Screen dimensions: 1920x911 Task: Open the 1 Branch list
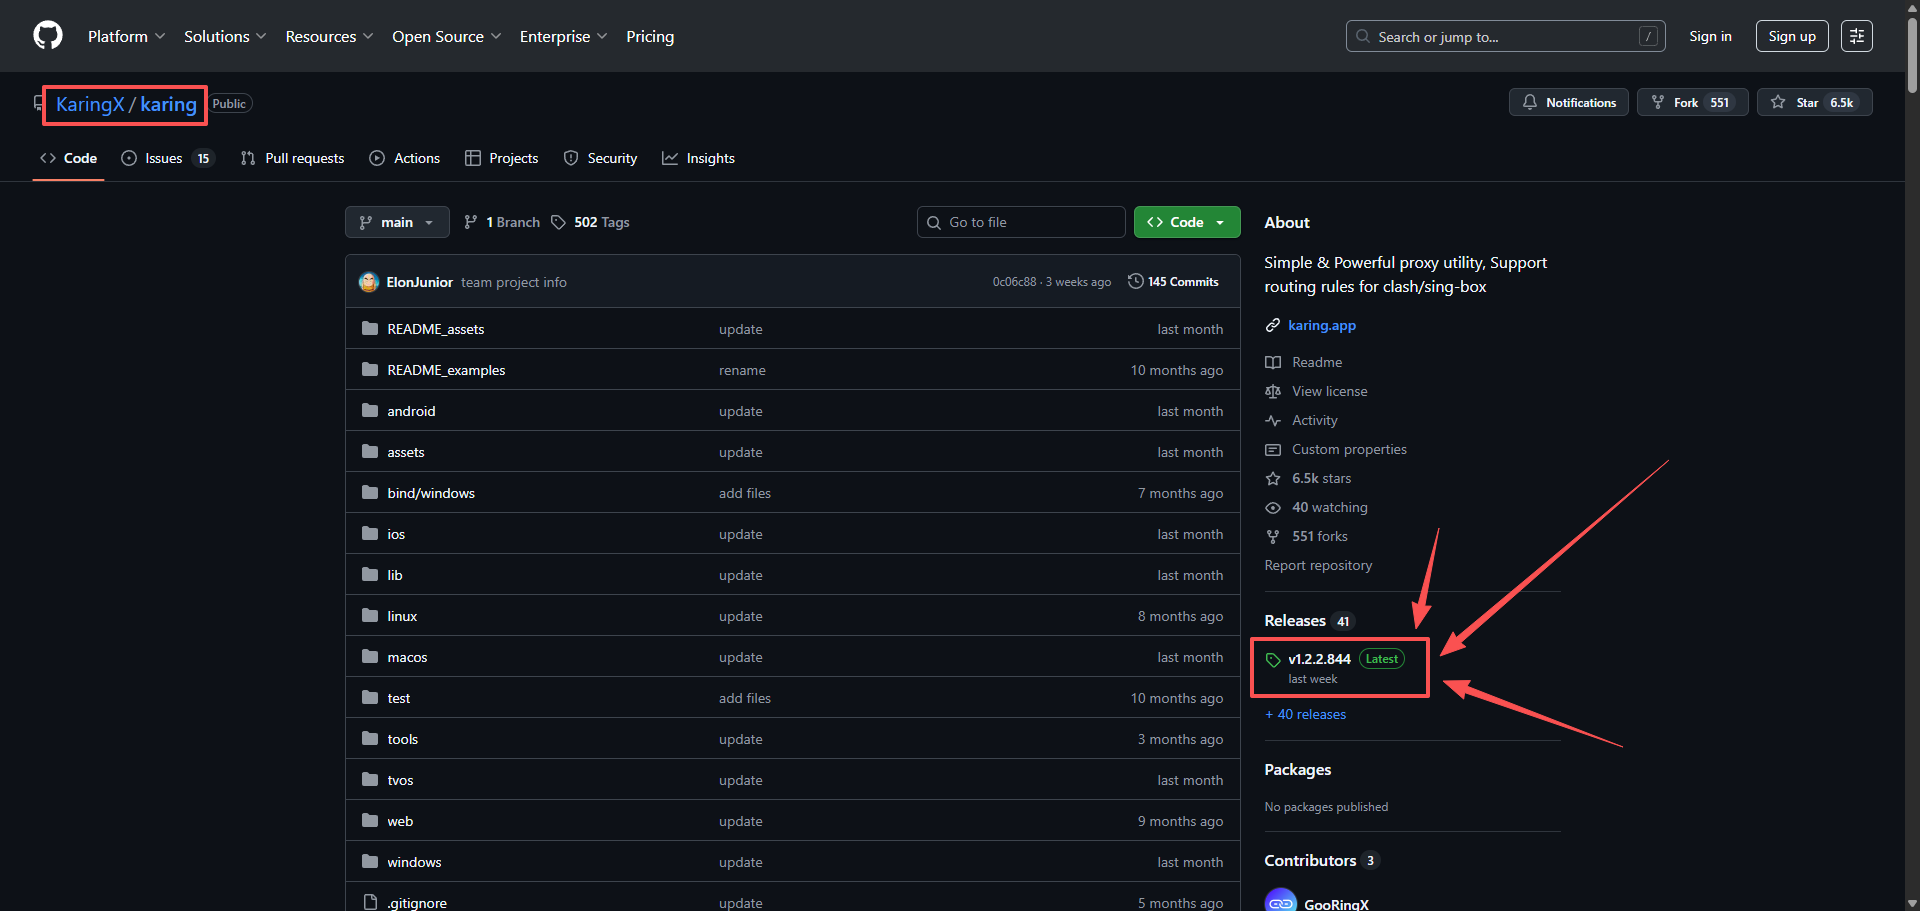pyautogui.click(x=502, y=222)
